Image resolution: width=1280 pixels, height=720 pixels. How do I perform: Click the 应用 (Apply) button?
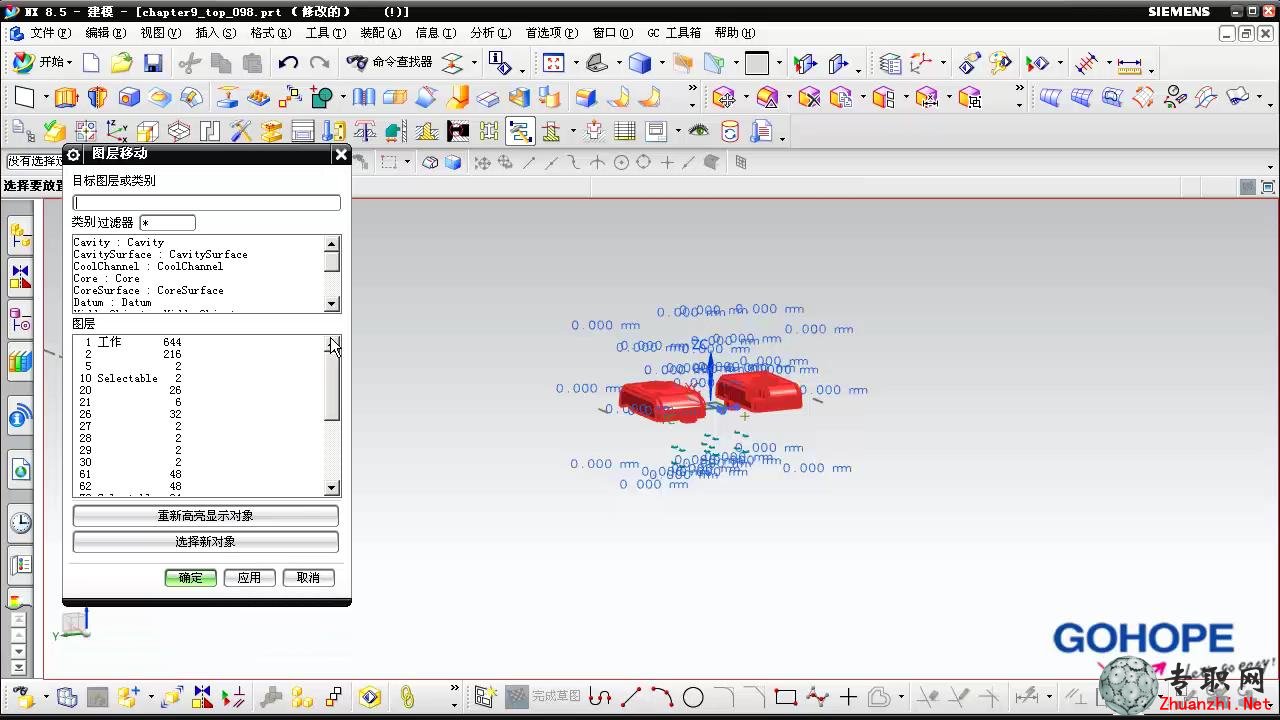tap(249, 578)
